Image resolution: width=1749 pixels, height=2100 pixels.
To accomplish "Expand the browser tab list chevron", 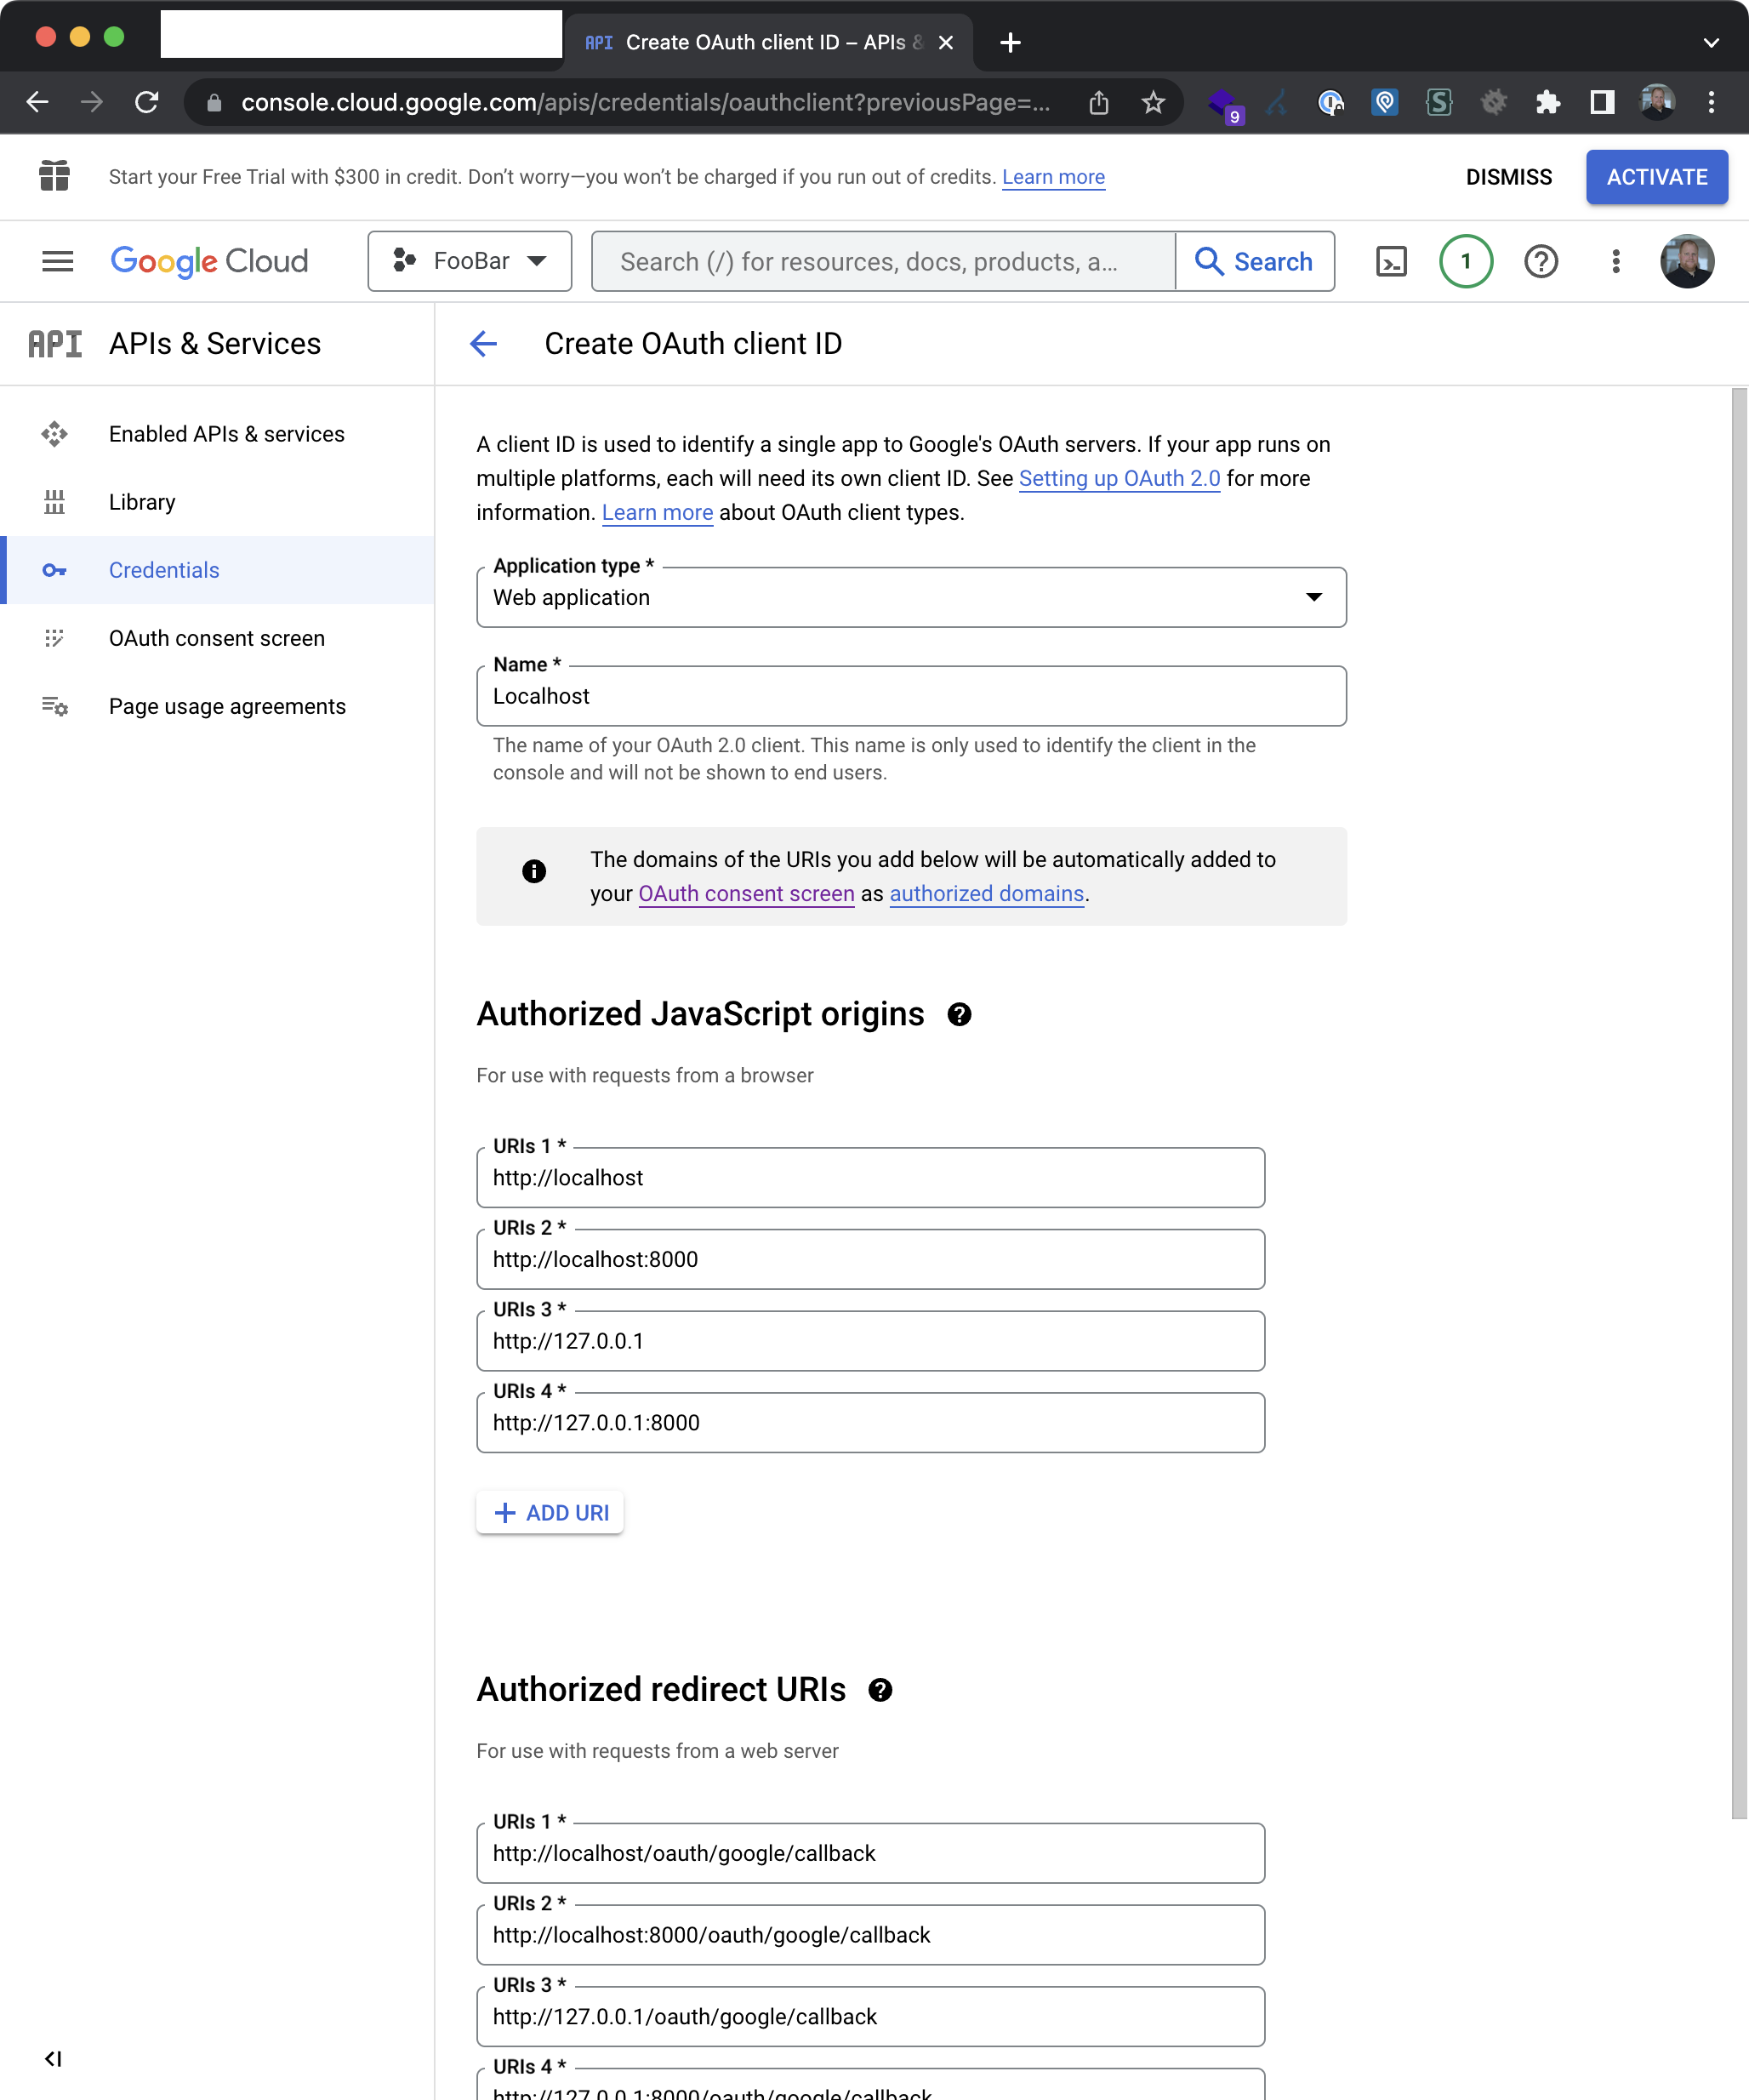I will [1710, 43].
